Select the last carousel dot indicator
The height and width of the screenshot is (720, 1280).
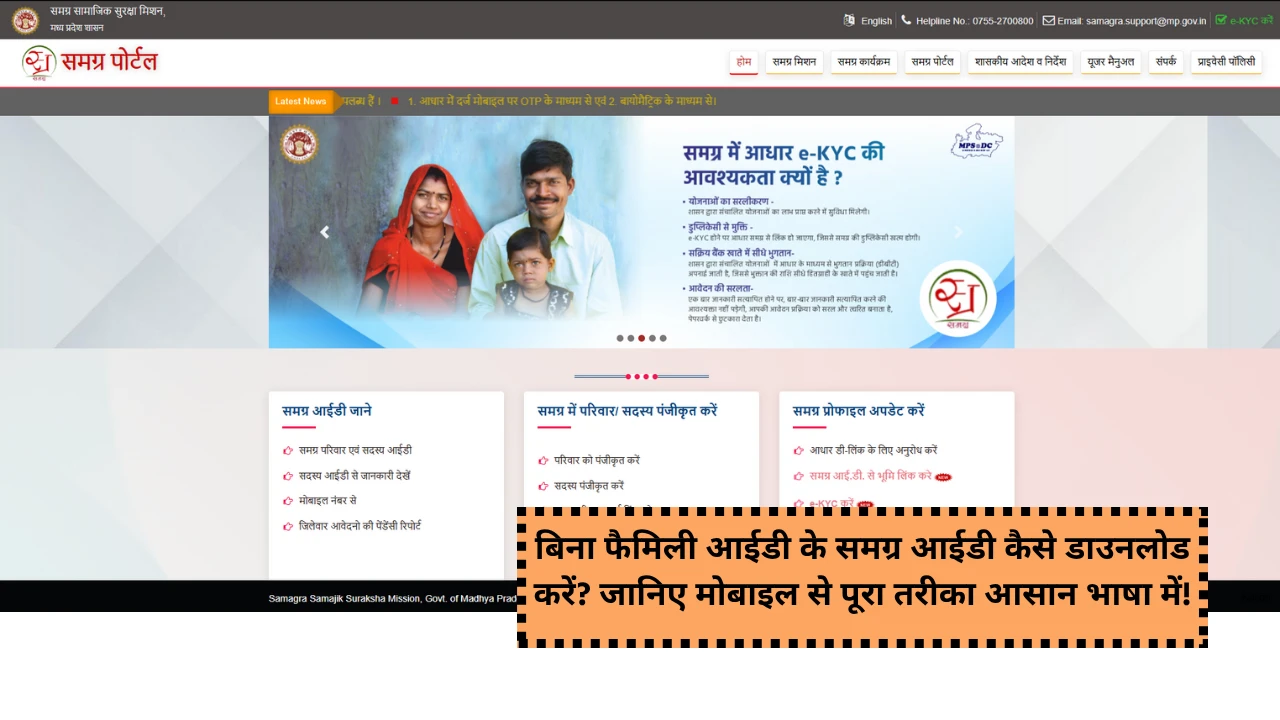pos(663,338)
